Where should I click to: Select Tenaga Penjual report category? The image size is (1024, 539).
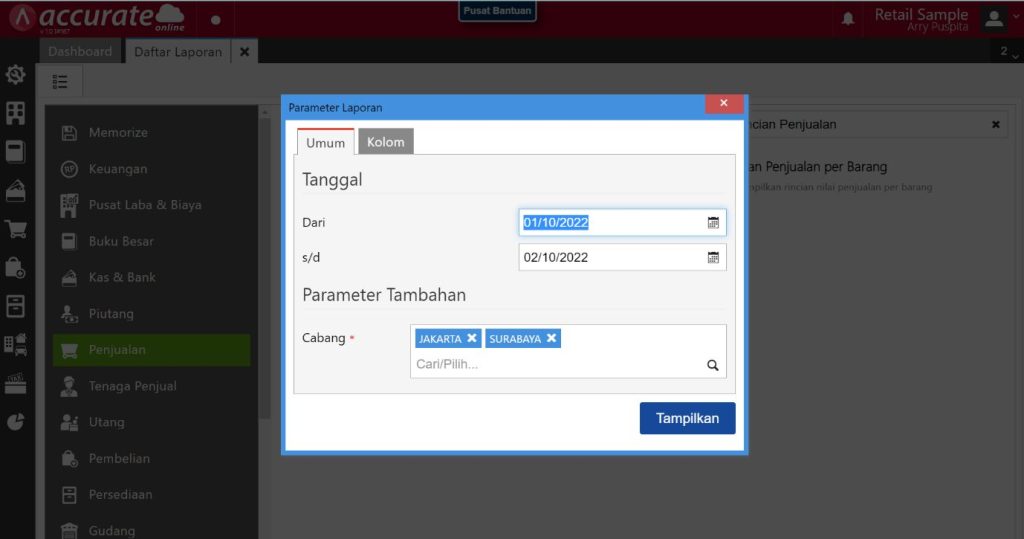(x=152, y=387)
